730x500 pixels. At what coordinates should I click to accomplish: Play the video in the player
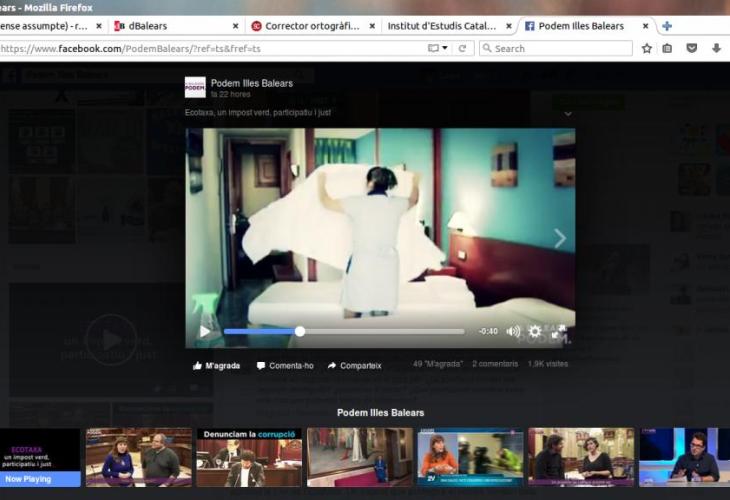coord(205,331)
